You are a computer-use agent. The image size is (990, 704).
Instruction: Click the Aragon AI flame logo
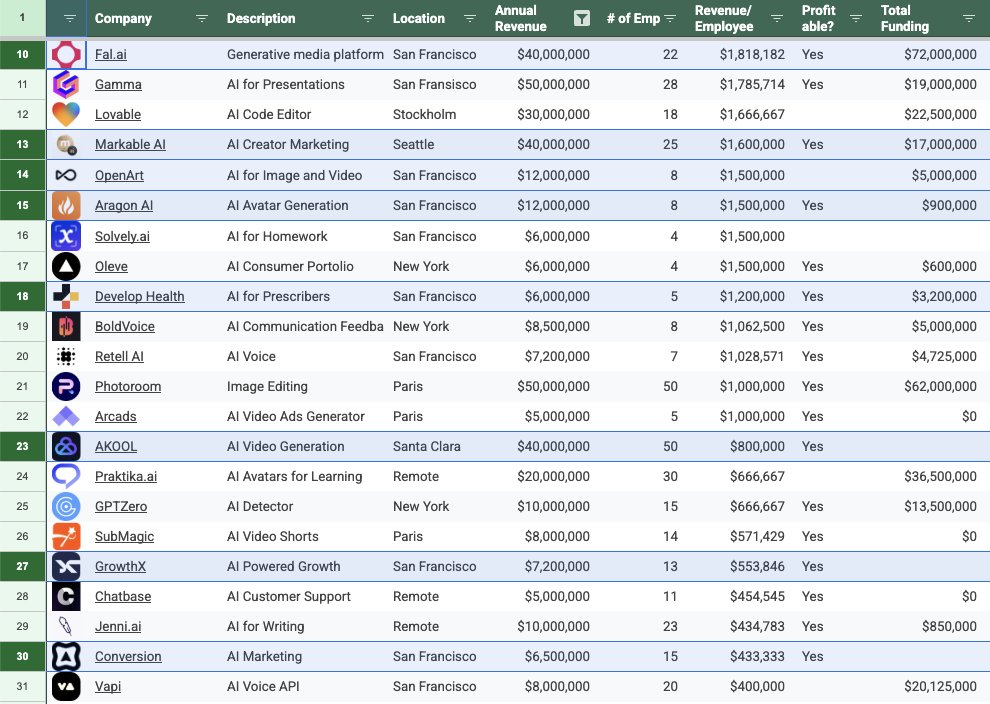point(66,205)
